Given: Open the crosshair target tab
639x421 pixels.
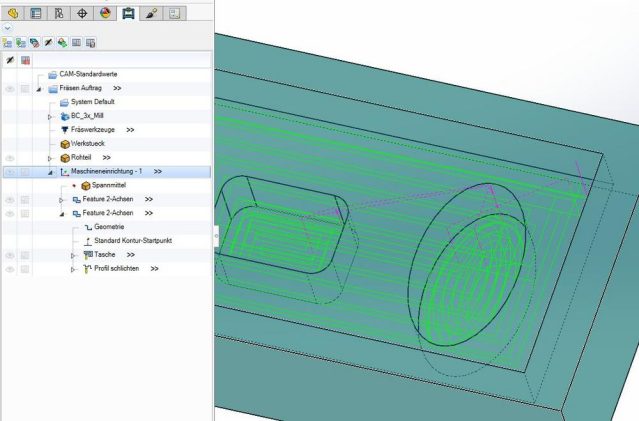Looking at the screenshot, I should (x=82, y=13).
